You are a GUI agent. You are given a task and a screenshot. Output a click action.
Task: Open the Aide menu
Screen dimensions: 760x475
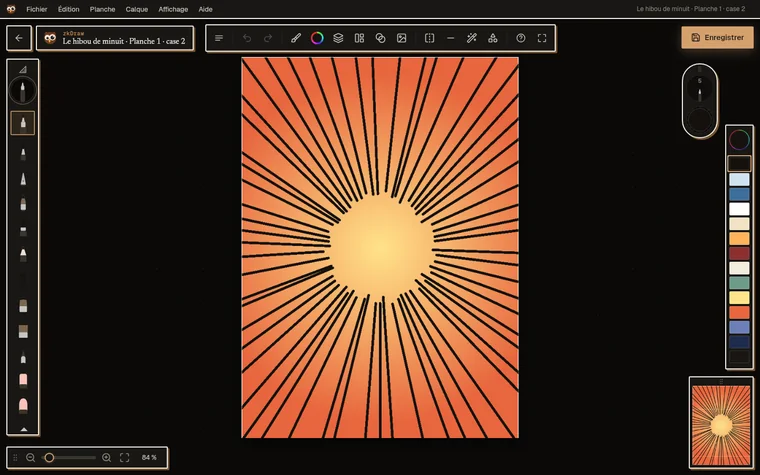(205, 9)
